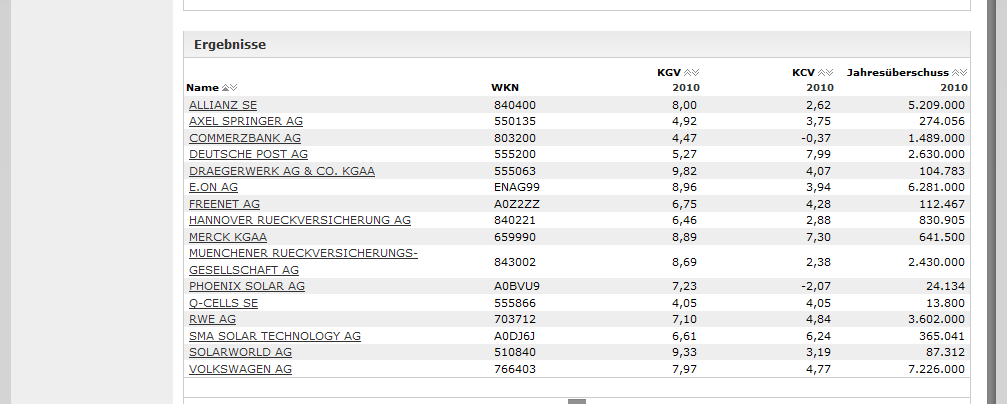Open the PHOENIX SOLAR AG link
The image size is (1007, 404).
click(247, 286)
